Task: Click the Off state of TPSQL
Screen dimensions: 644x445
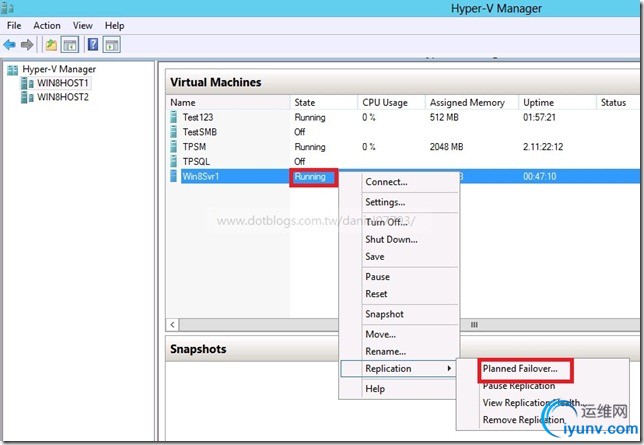Action: [300, 161]
